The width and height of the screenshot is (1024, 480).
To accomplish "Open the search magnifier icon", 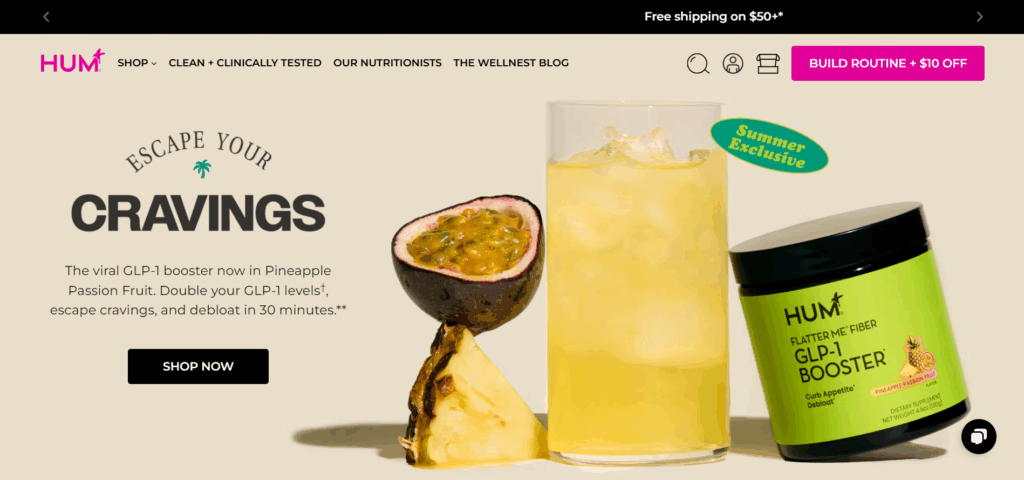I will (x=697, y=63).
